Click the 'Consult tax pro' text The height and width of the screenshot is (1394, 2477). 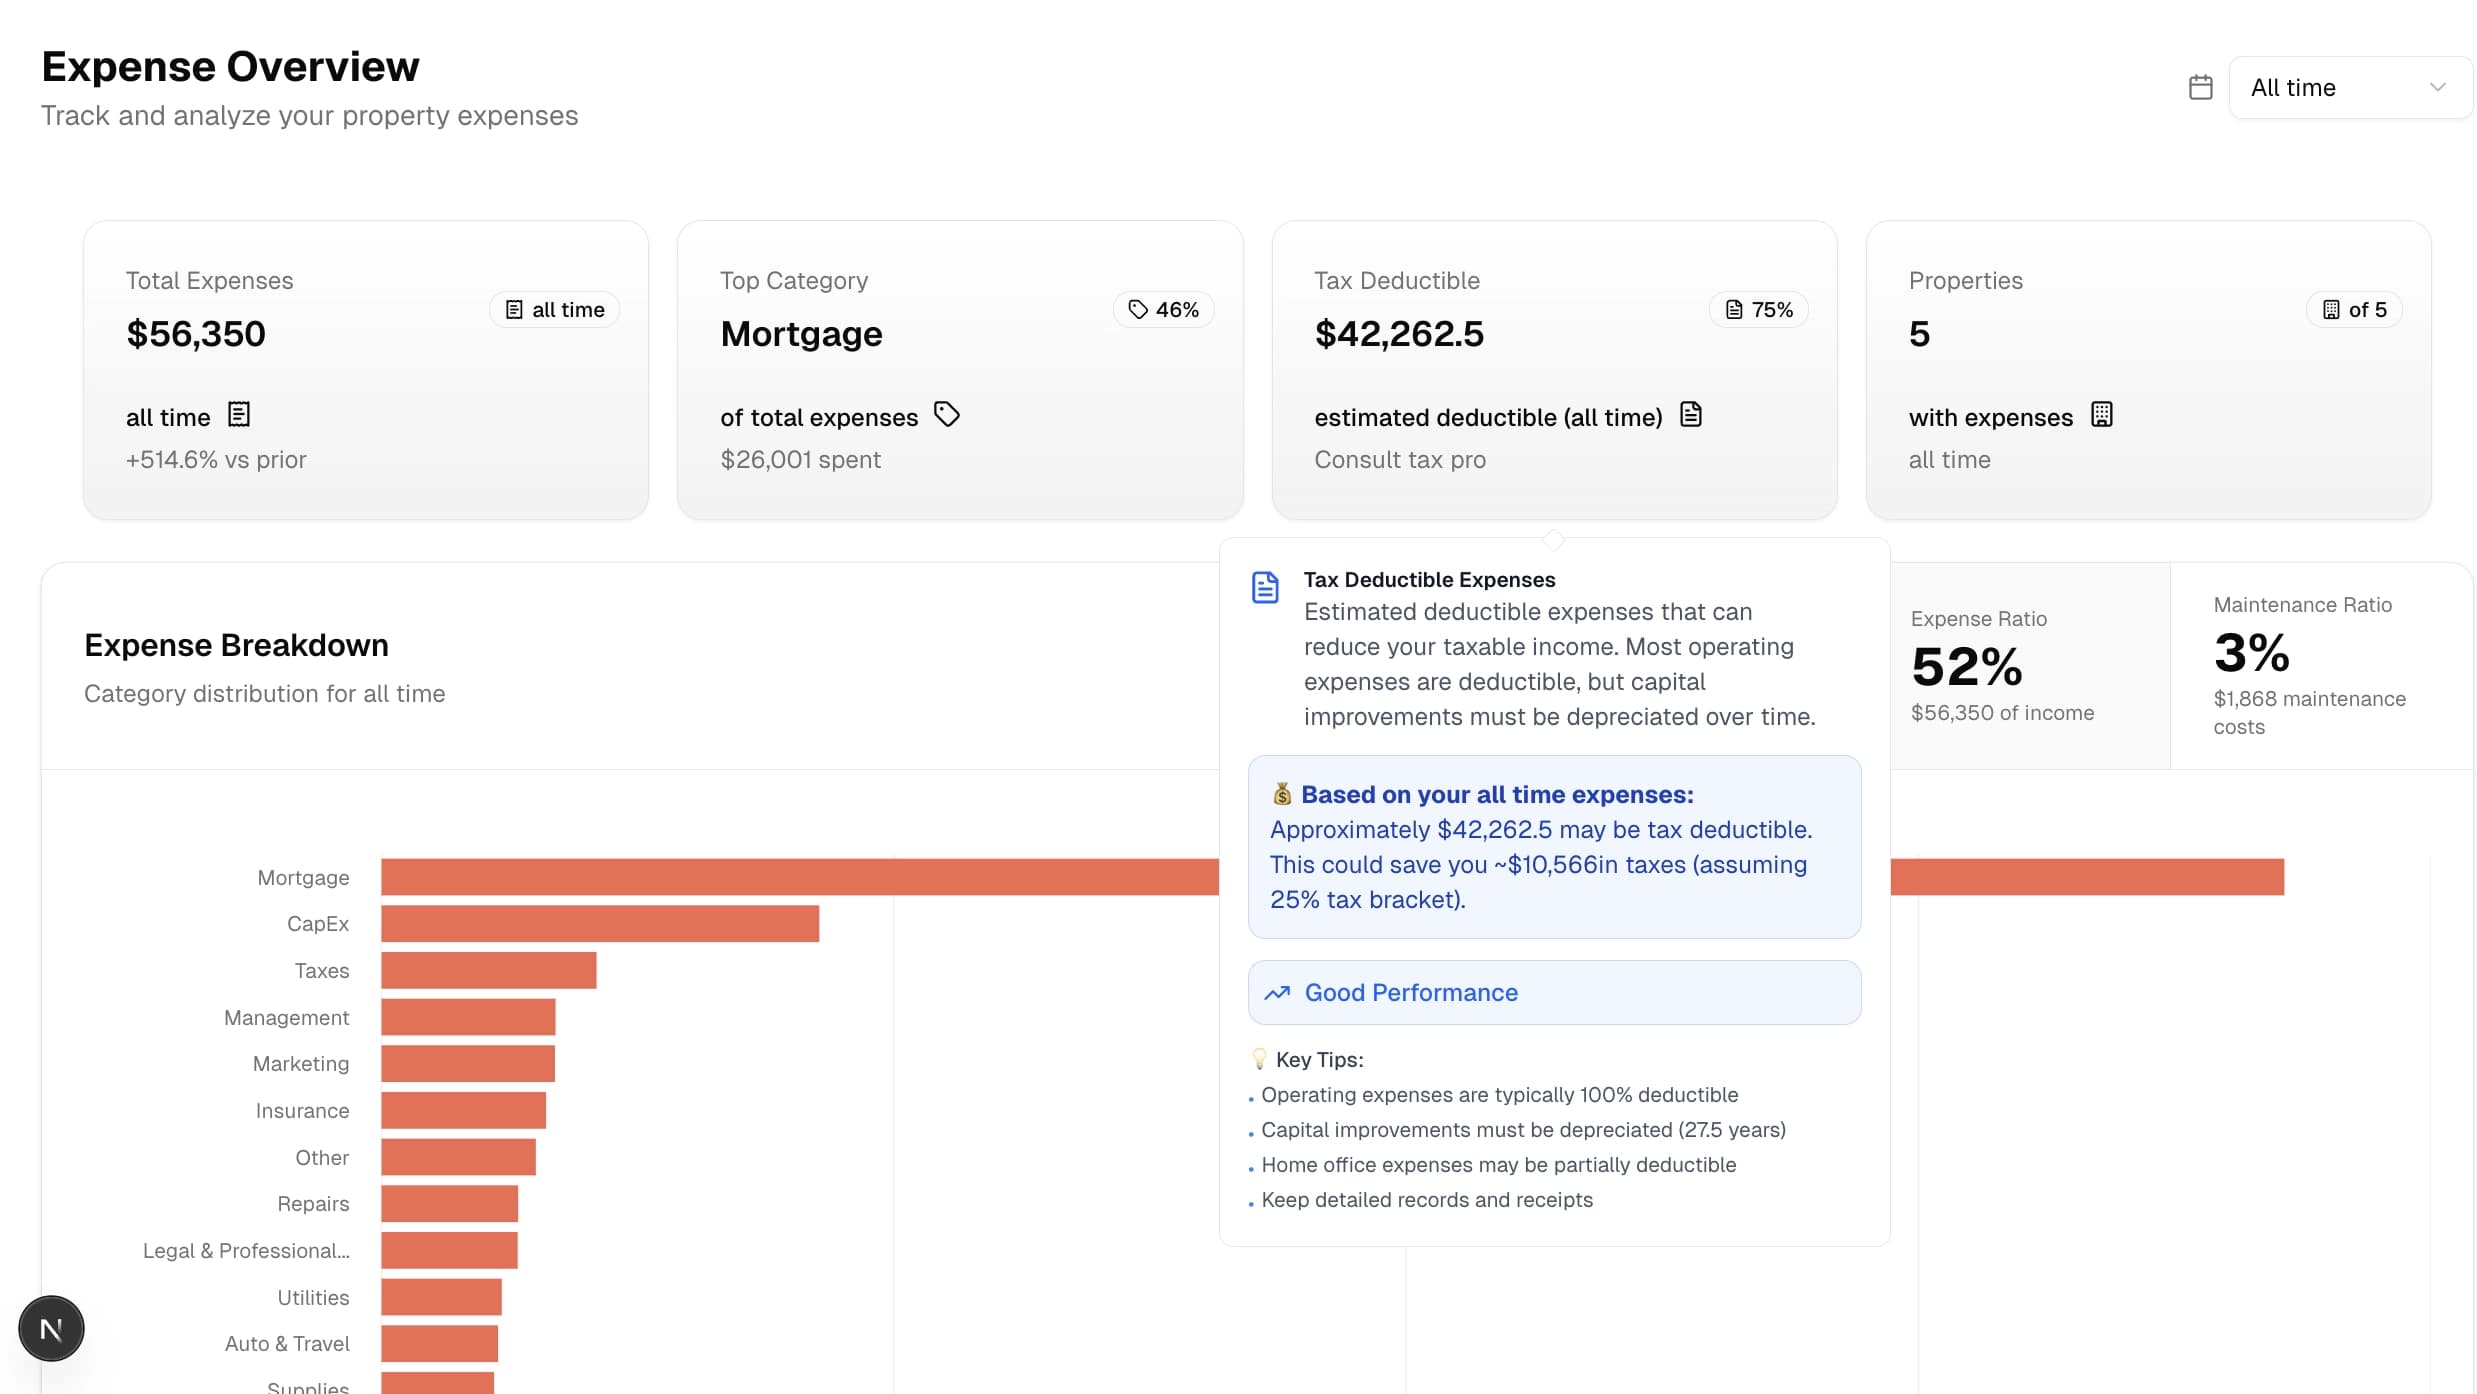tap(1398, 459)
